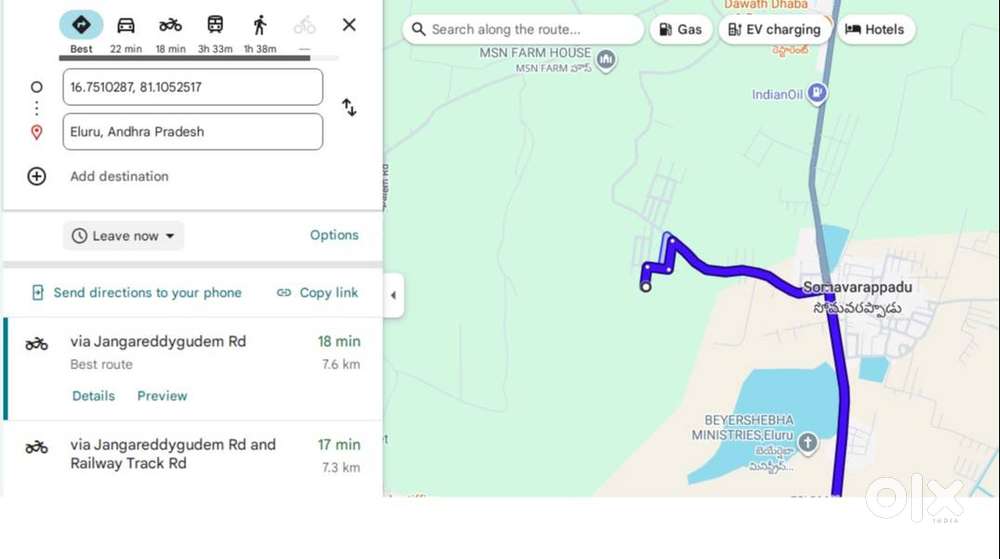Open route Options
This screenshot has width=1000, height=559.
pos(334,235)
